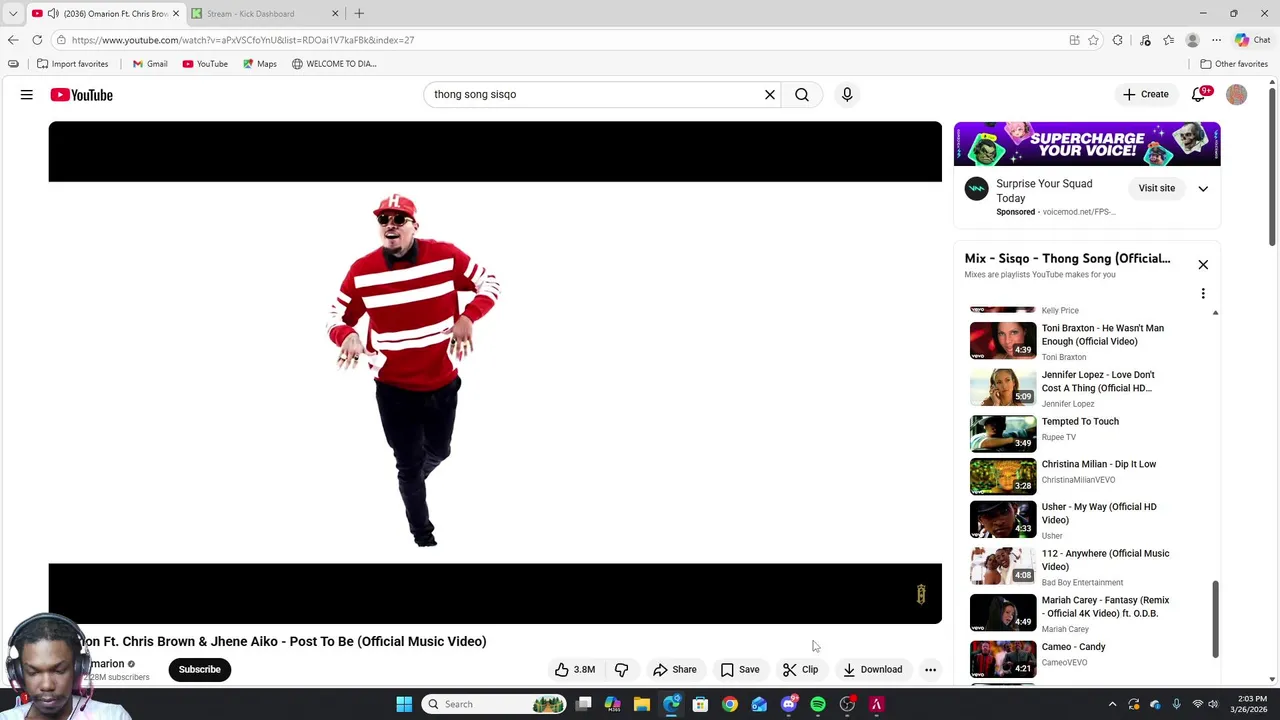Open browser extensions puzzle icon
The image size is (1280, 720).
tap(1118, 40)
